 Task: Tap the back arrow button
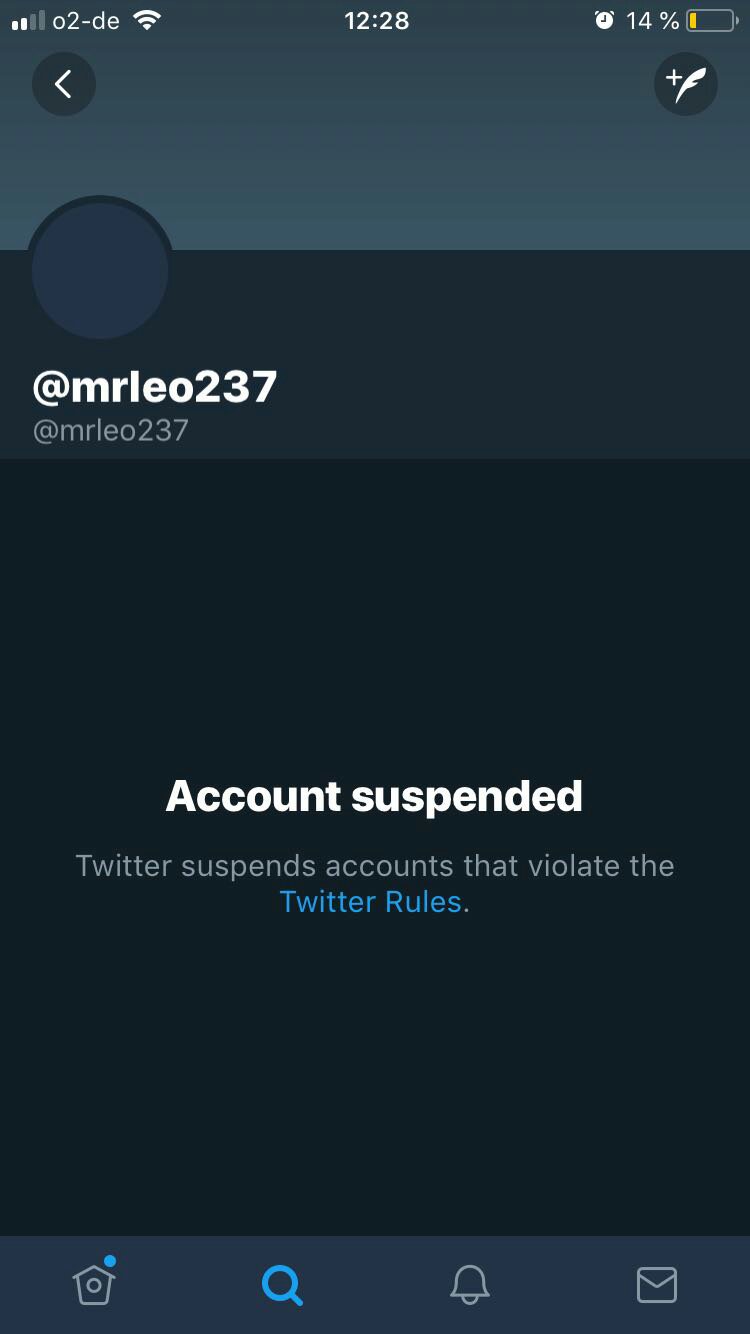click(x=63, y=84)
